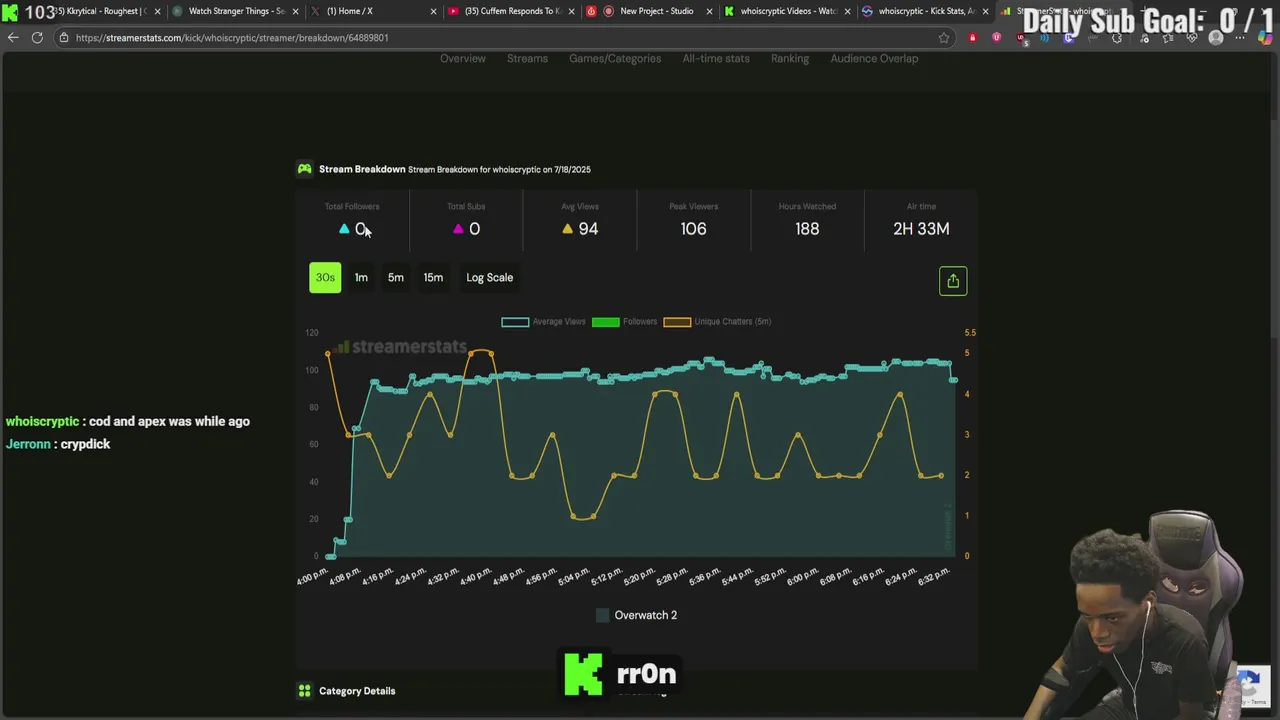
Task: Click the Category Details heading
Action: (357, 691)
